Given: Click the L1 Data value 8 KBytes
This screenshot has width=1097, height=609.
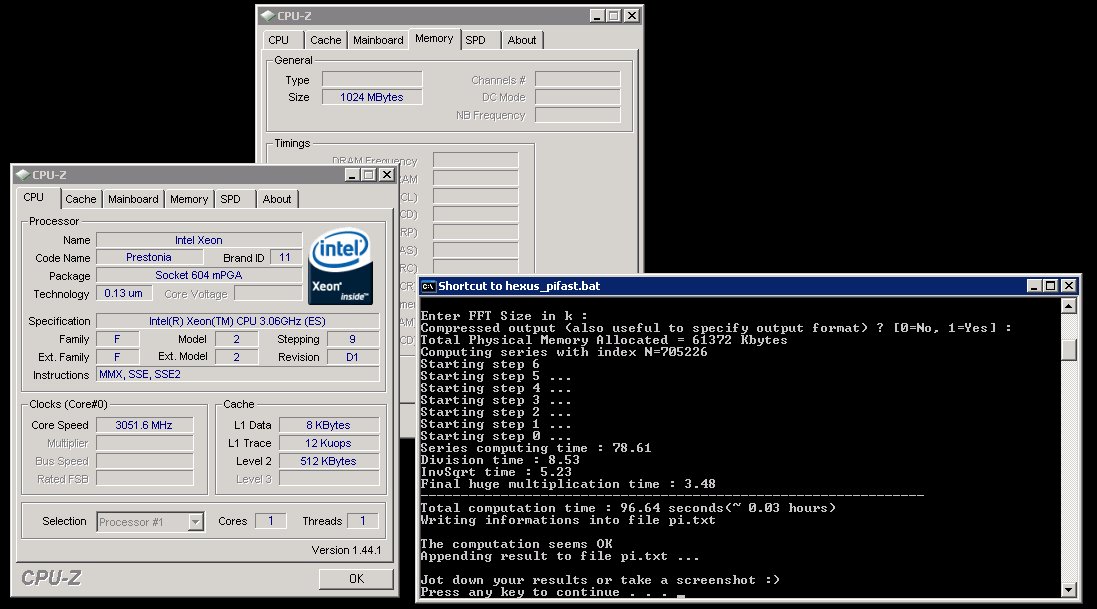Looking at the screenshot, I should (x=329, y=425).
